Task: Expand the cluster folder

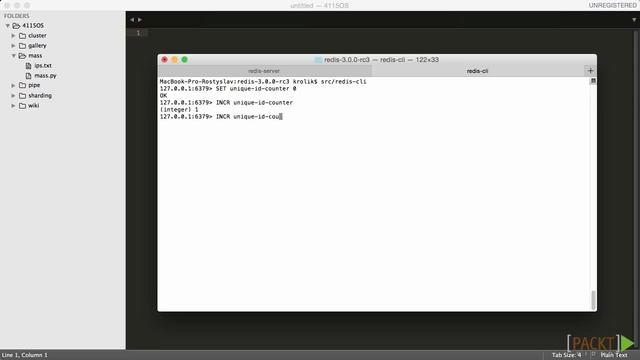Action: pos(13,36)
